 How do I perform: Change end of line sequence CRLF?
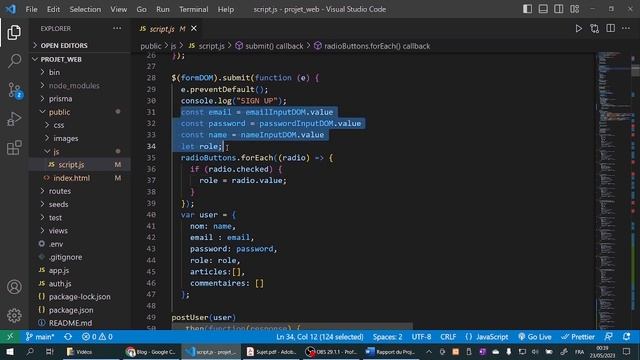point(448,337)
